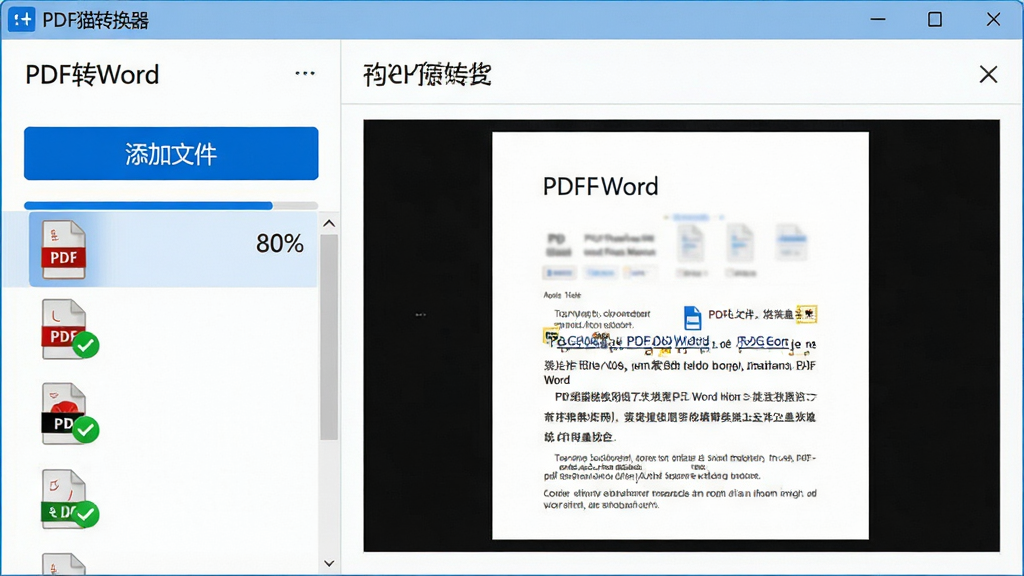Image resolution: width=1024 pixels, height=576 pixels.
Task: Click the 添加文件 button
Action: (171, 153)
